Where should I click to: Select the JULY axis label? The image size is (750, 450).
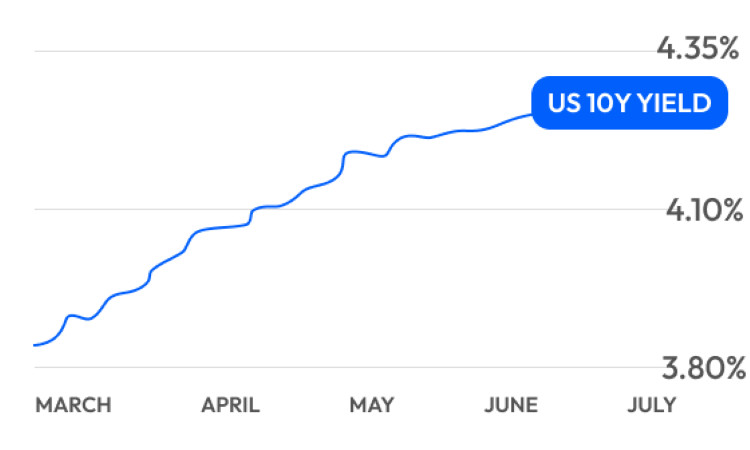pos(651,405)
